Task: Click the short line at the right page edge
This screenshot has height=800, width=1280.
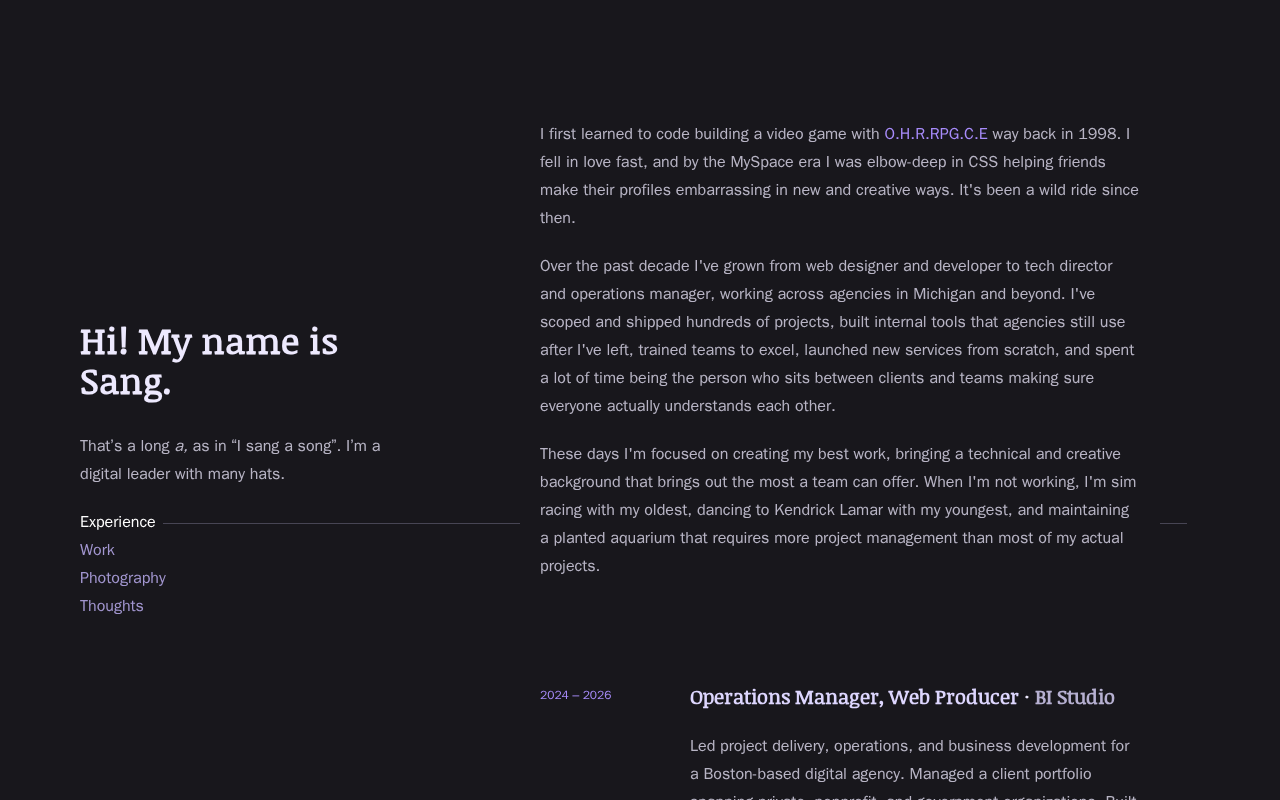Action: click(1173, 523)
